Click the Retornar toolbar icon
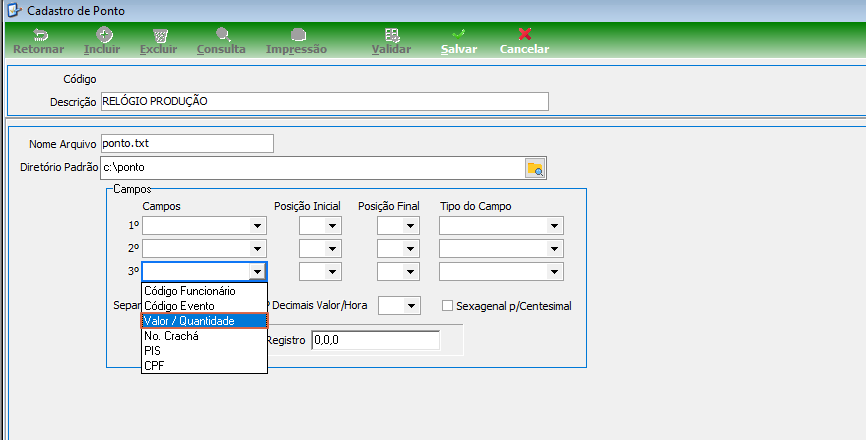 [40, 35]
